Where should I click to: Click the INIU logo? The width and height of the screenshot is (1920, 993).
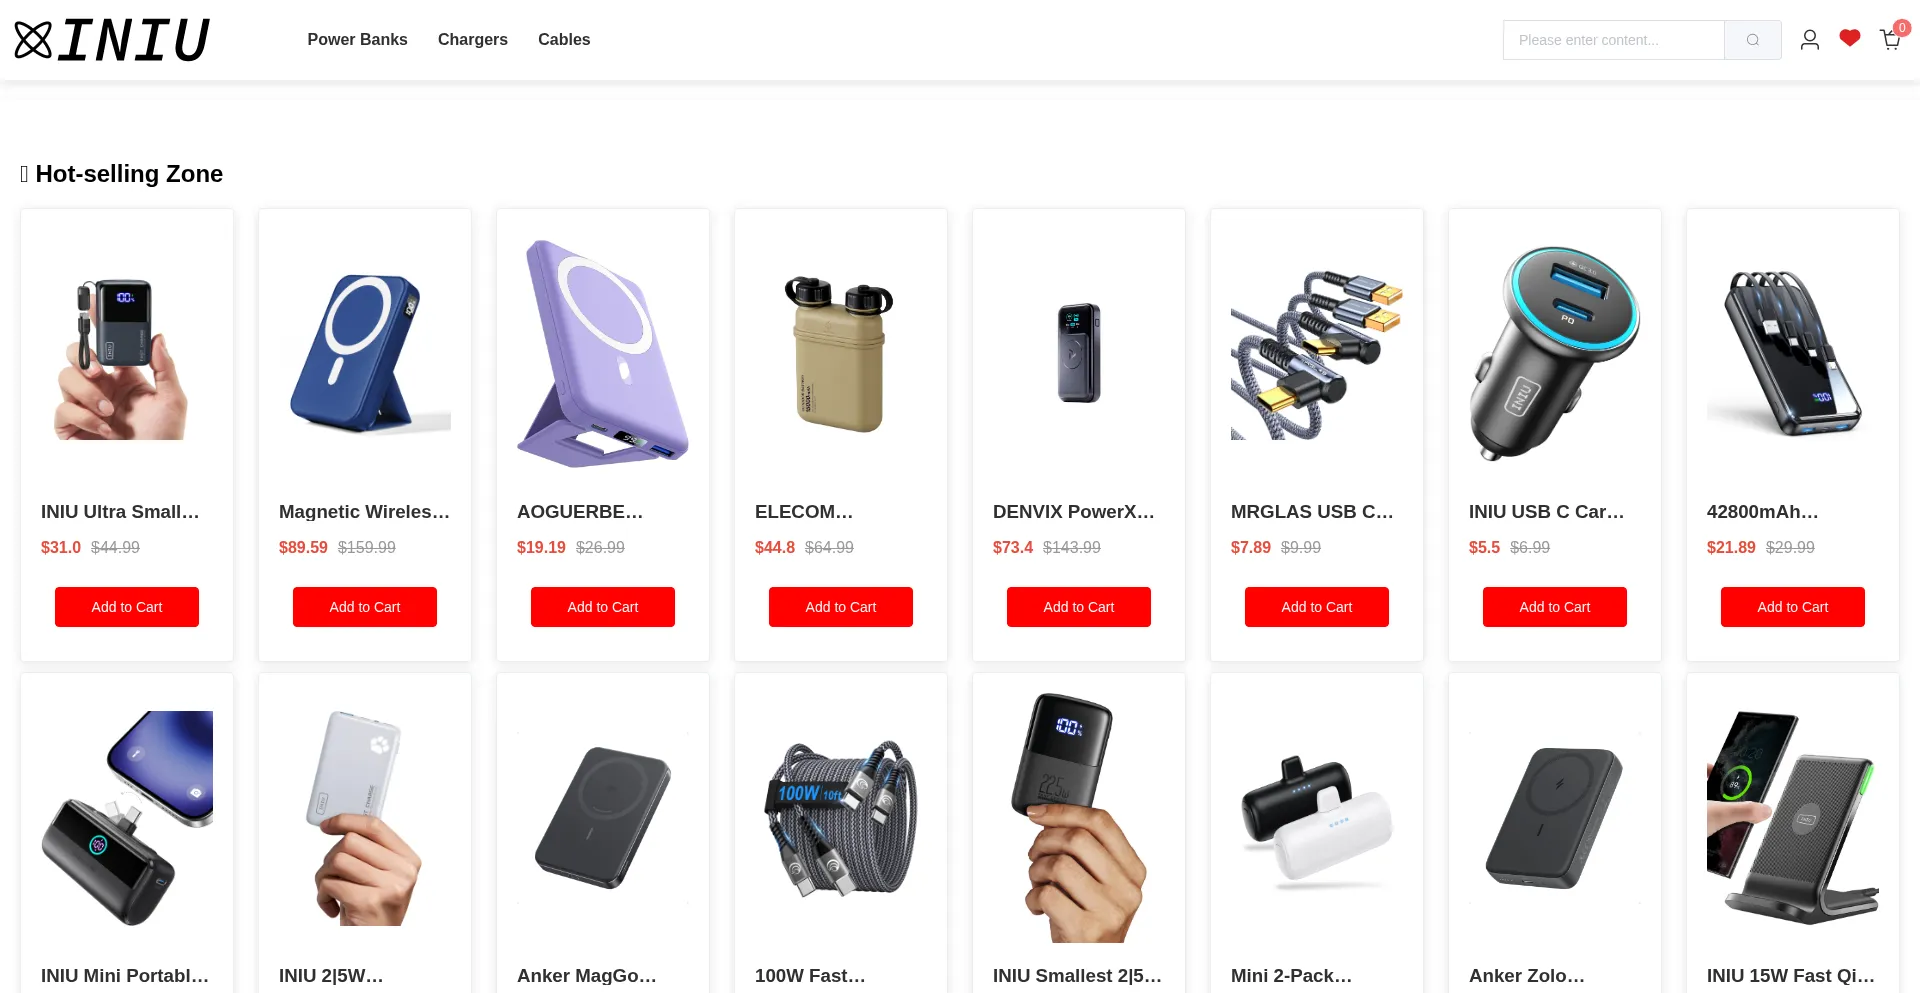point(112,40)
